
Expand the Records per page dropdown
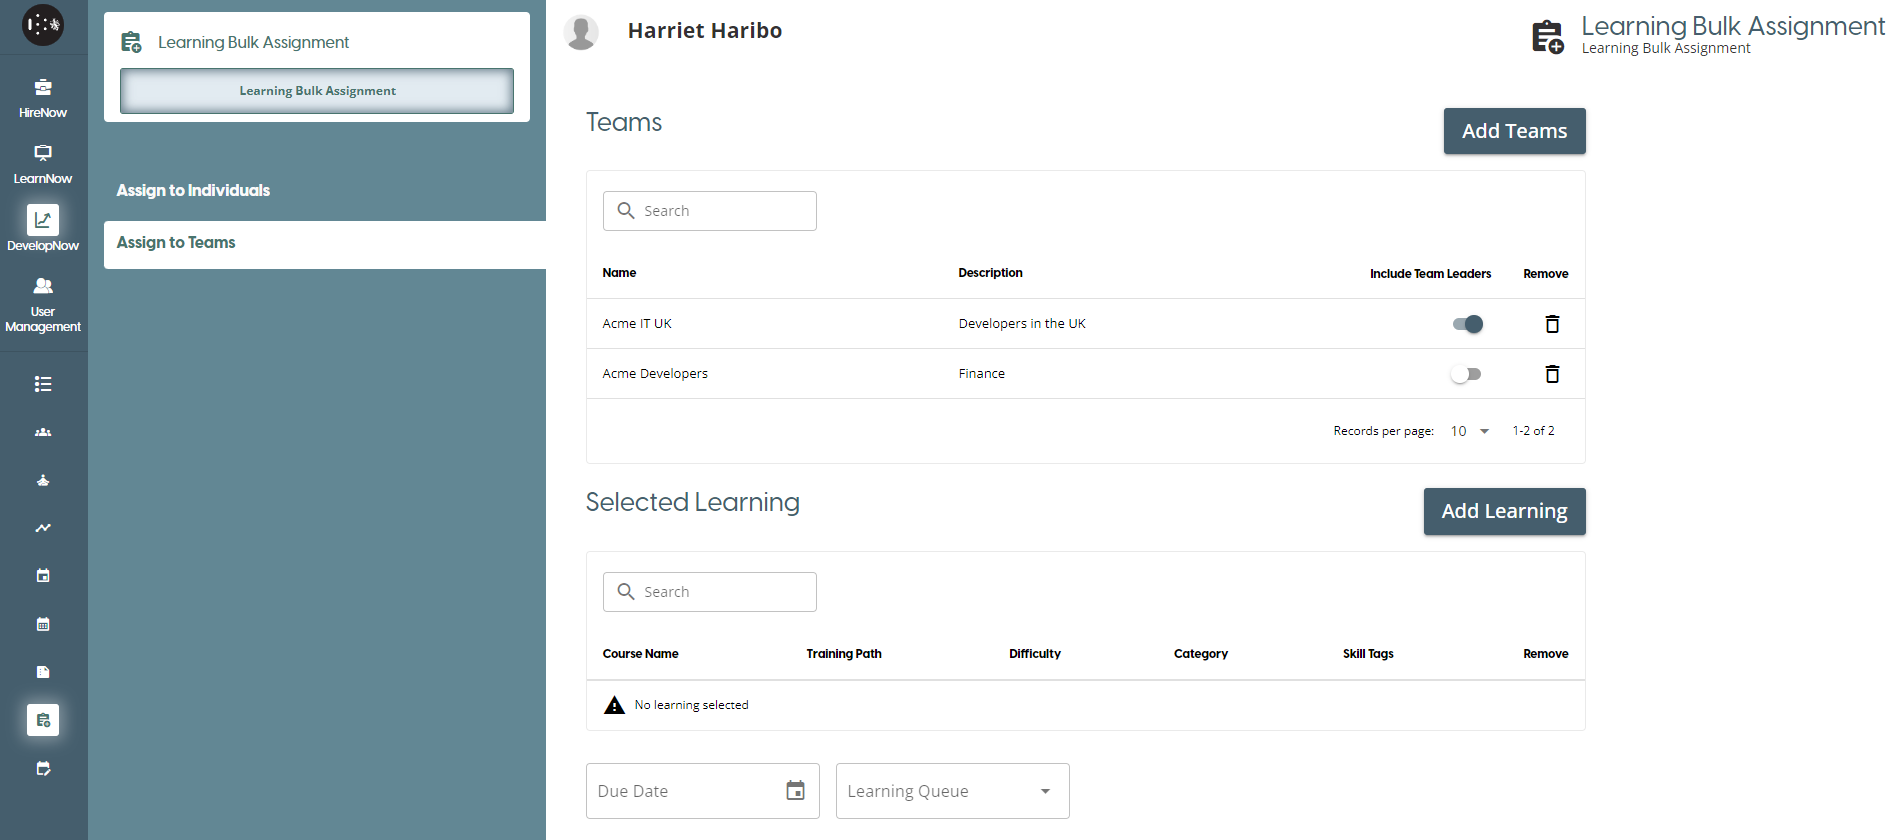[1470, 431]
